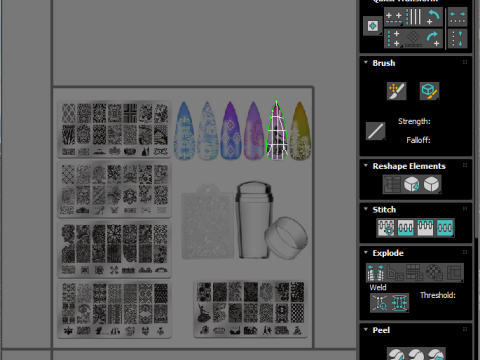Collapse the Stitch rollout

(x=366, y=209)
